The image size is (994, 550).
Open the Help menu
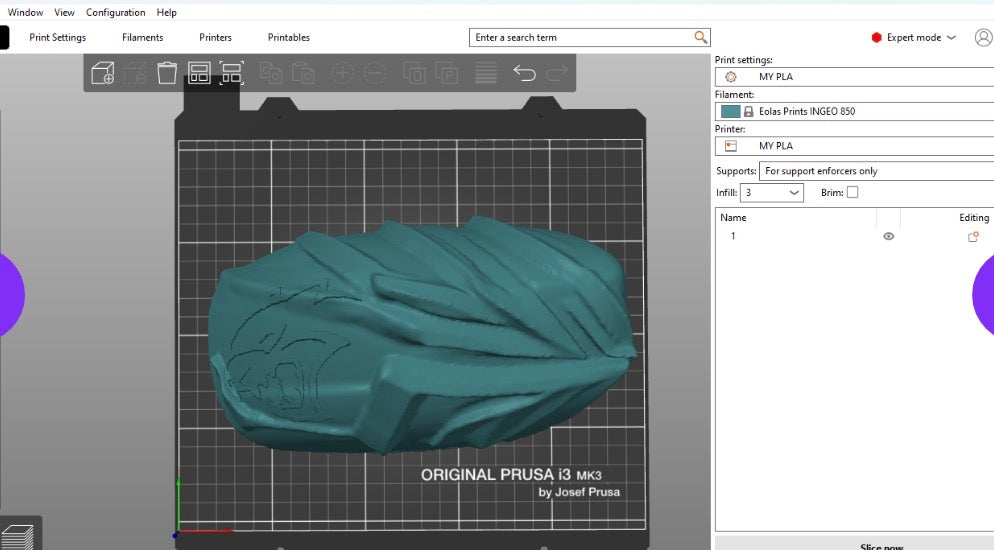click(x=167, y=12)
